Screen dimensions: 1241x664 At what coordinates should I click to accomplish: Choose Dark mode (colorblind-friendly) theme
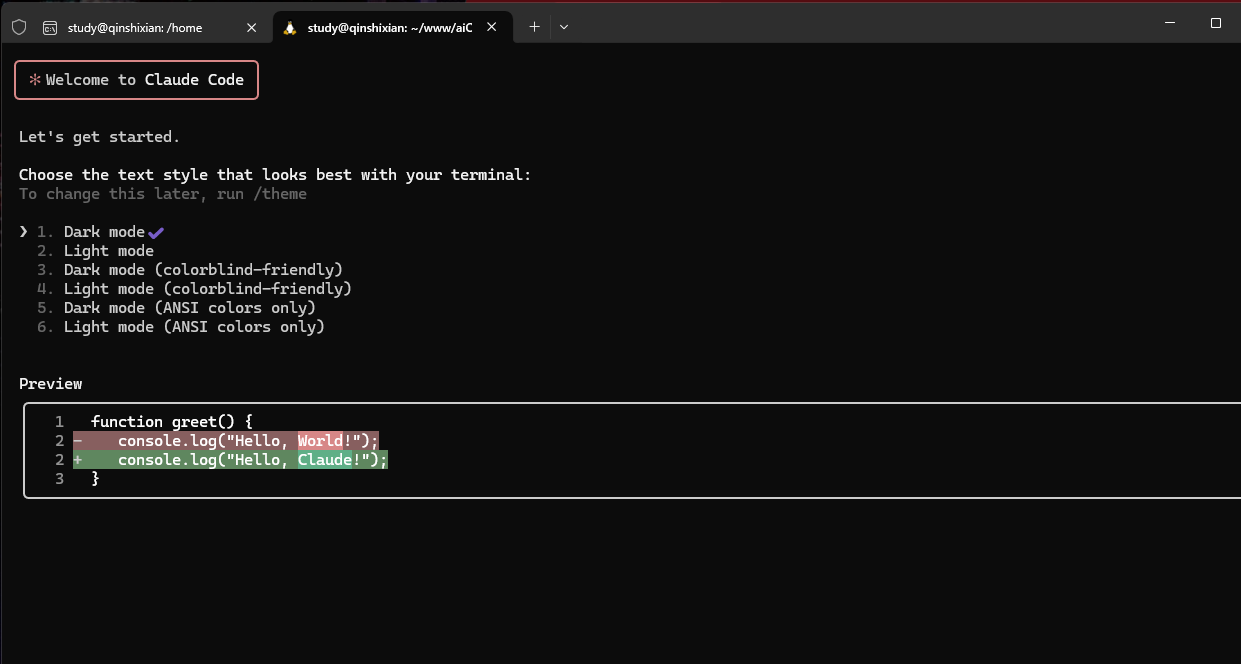point(204,269)
